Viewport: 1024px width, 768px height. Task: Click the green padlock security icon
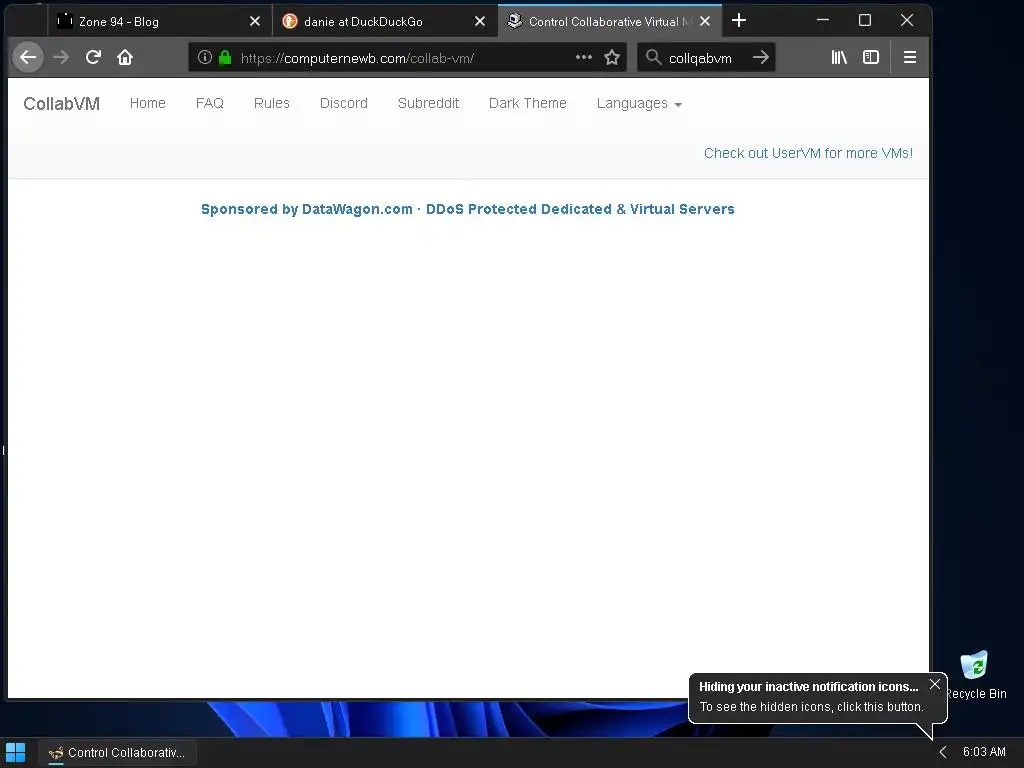(x=225, y=57)
